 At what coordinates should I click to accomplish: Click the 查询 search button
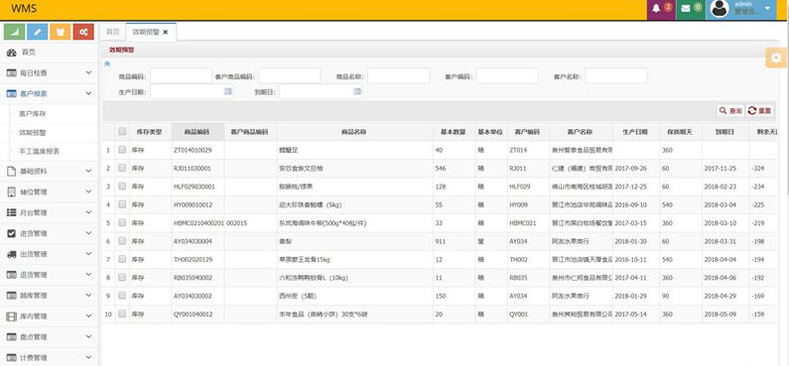(x=730, y=111)
